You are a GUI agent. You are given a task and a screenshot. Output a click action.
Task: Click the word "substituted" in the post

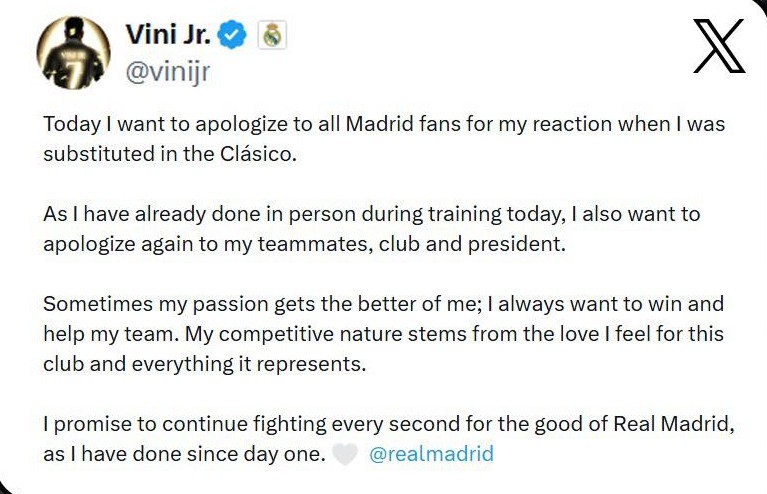coord(95,156)
